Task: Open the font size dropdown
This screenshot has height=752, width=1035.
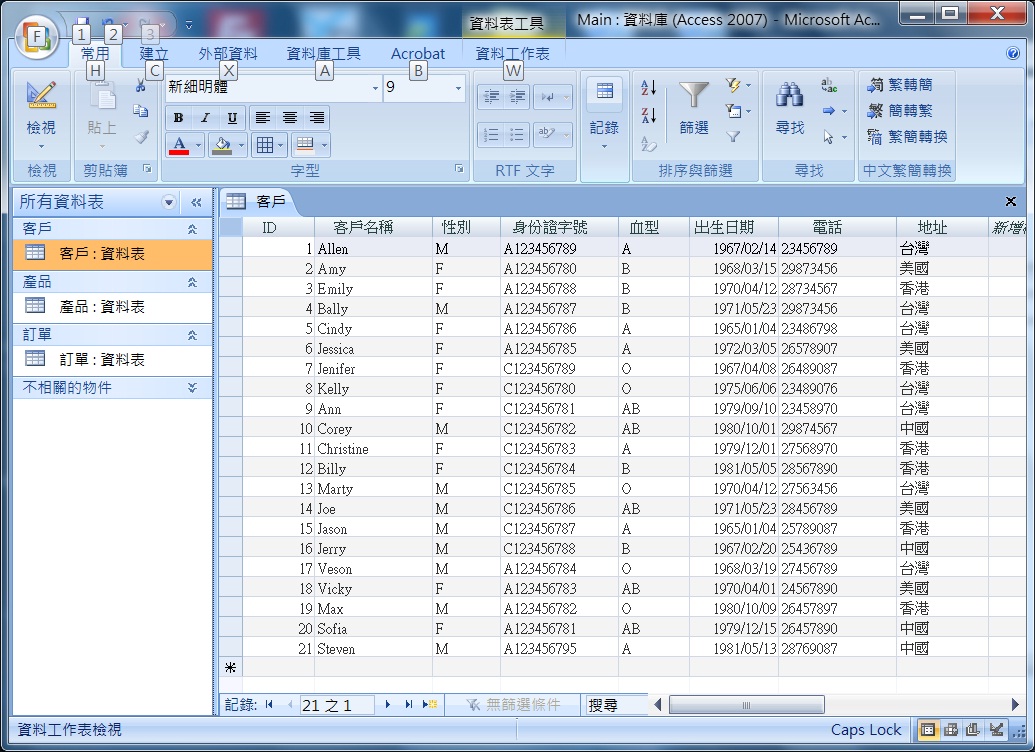Action: point(458,88)
